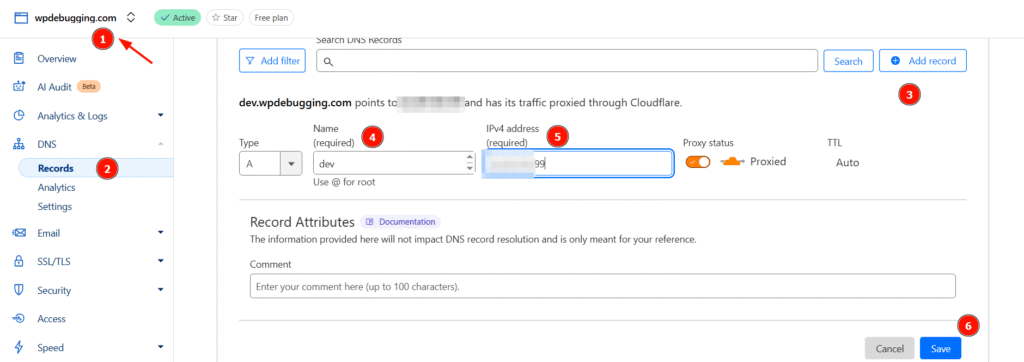This screenshot has height=362, width=1024.
Task: Select the DNS network icon
Action: click(20, 144)
